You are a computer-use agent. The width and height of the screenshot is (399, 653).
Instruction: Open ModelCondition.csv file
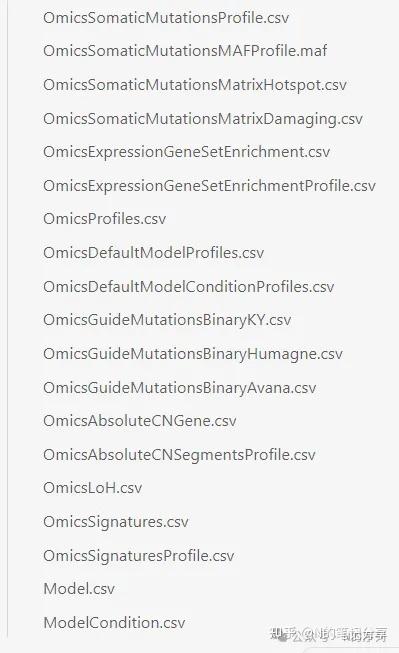coord(114,623)
